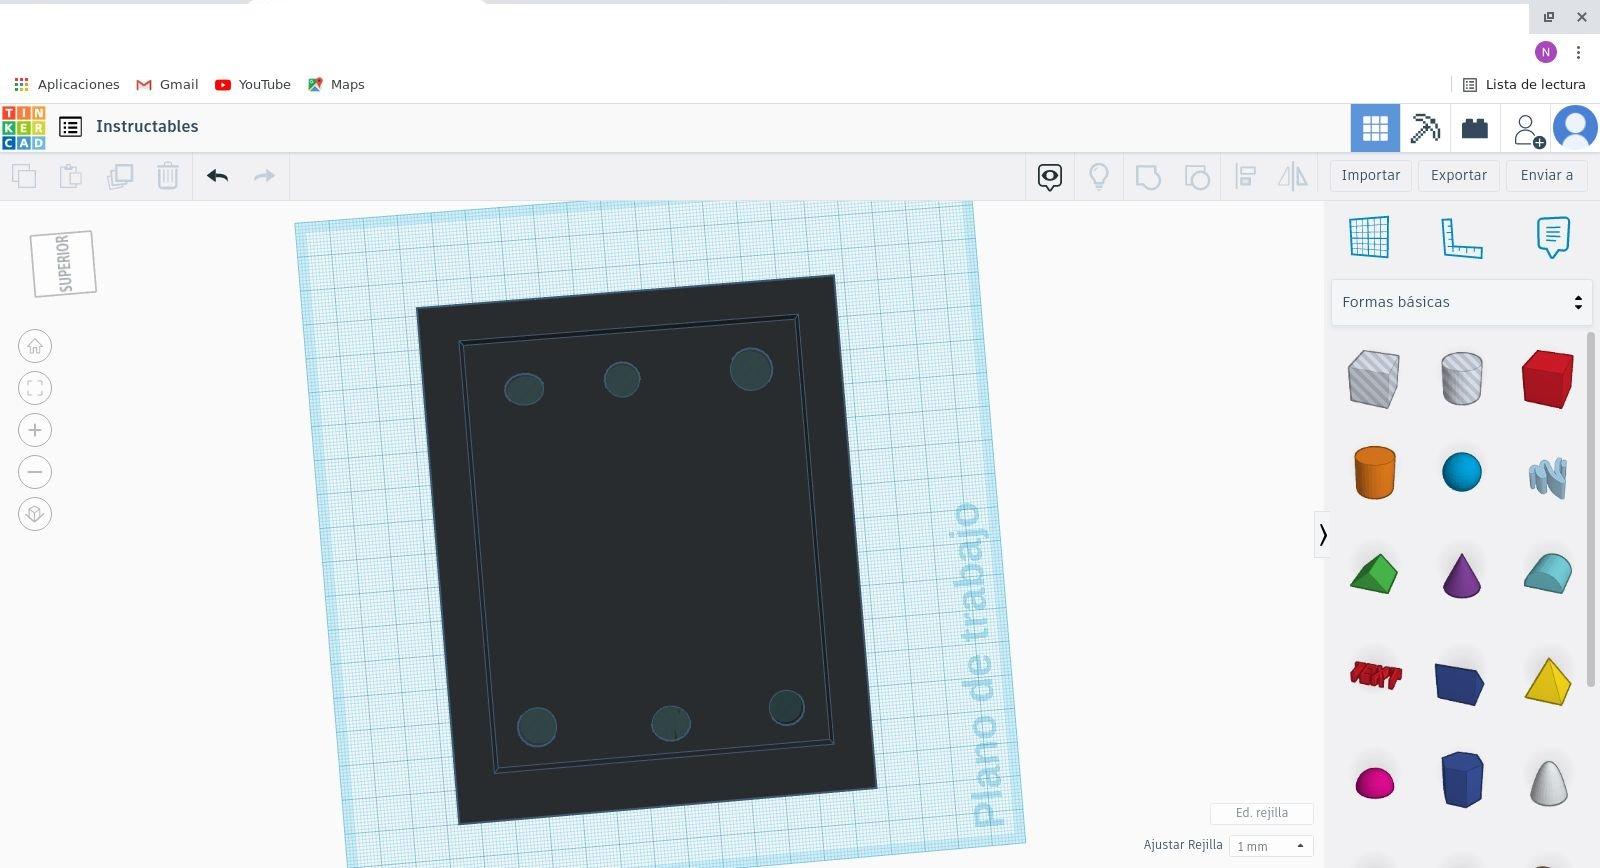Open the Bricks mode icon

1475,128
